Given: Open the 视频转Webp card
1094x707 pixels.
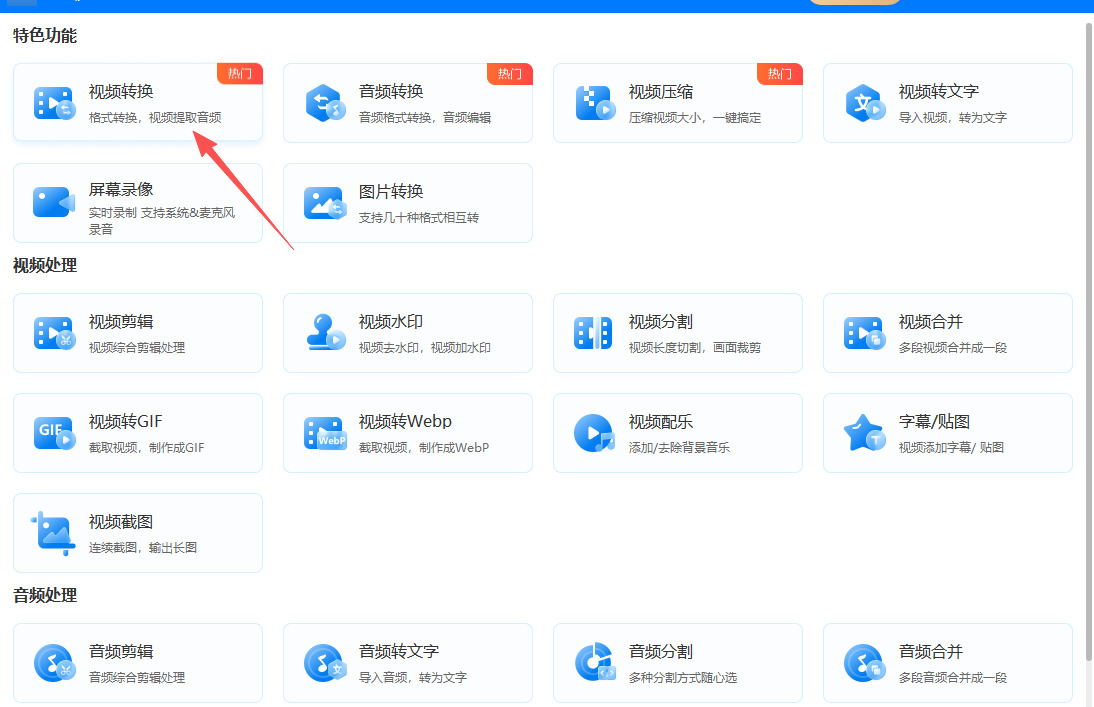Looking at the screenshot, I should click(407, 433).
